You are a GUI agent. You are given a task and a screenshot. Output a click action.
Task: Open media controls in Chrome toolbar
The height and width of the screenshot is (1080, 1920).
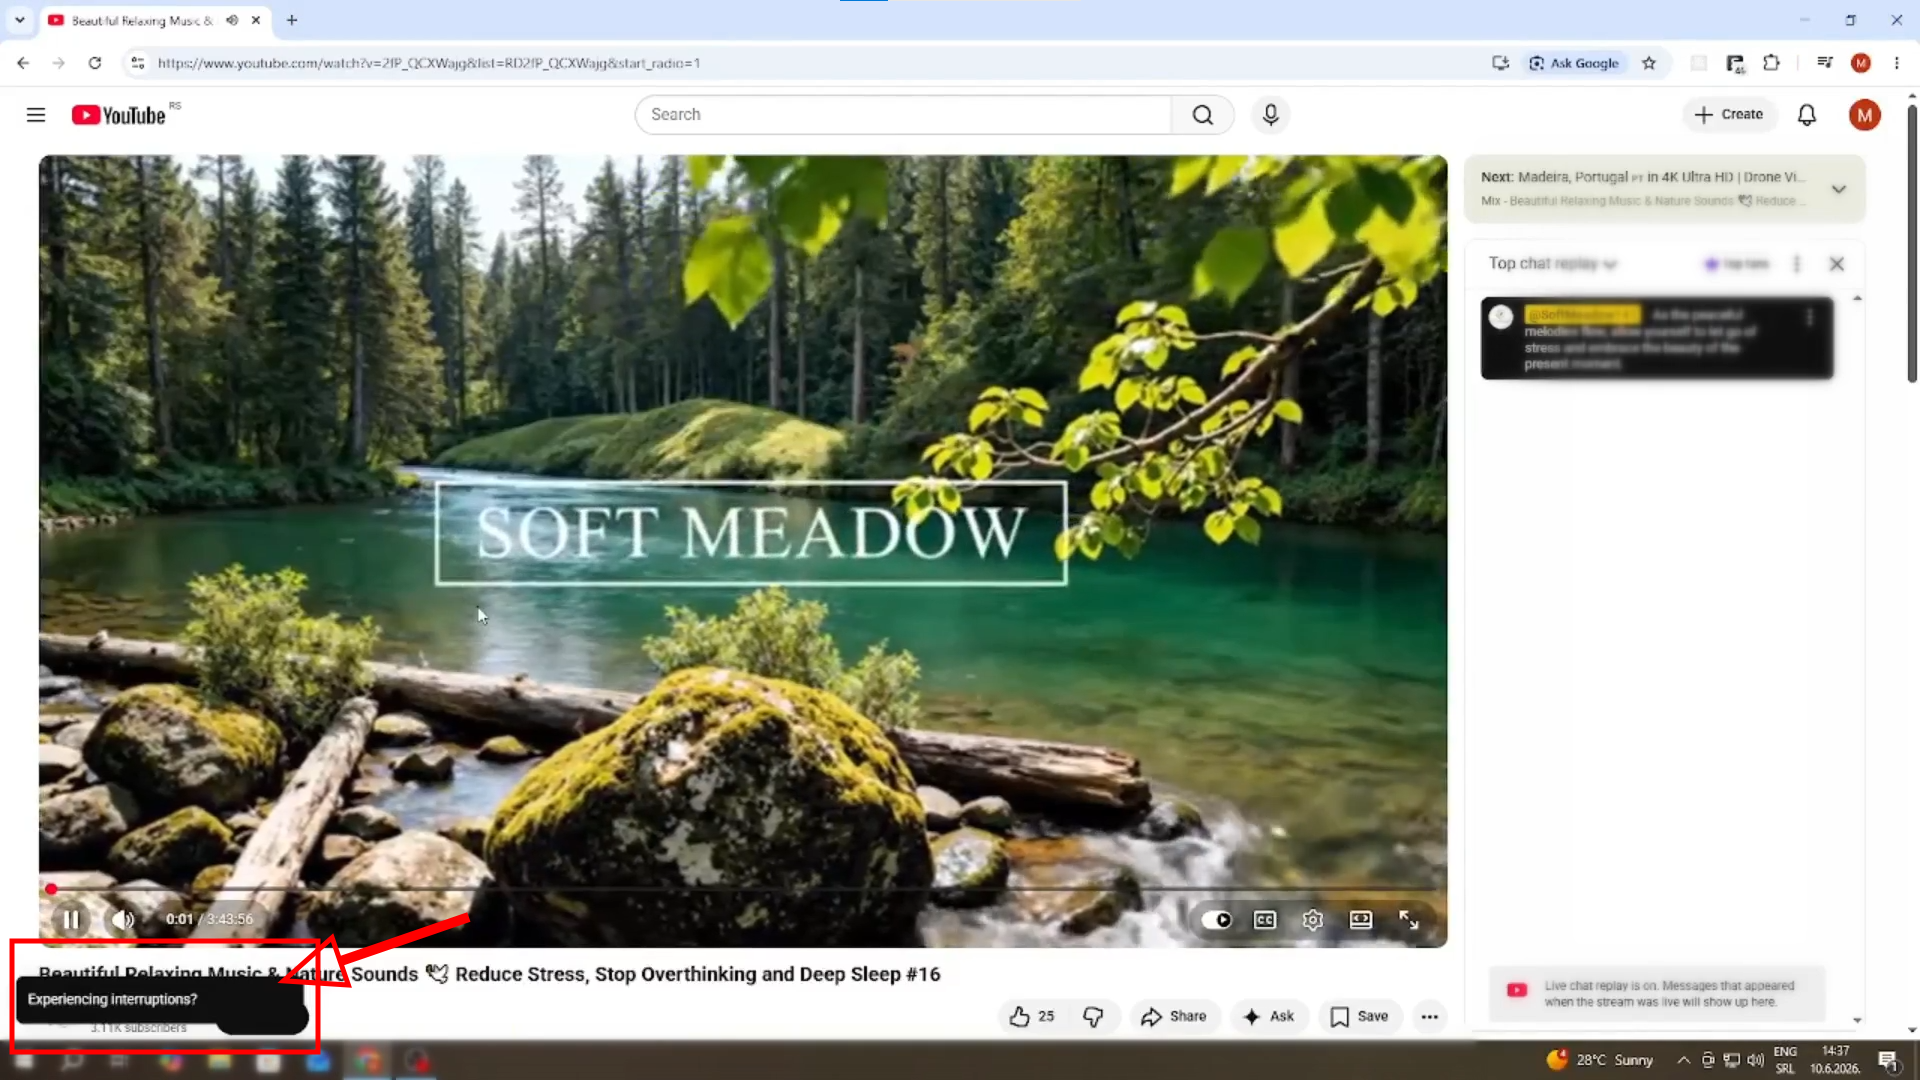(1825, 63)
